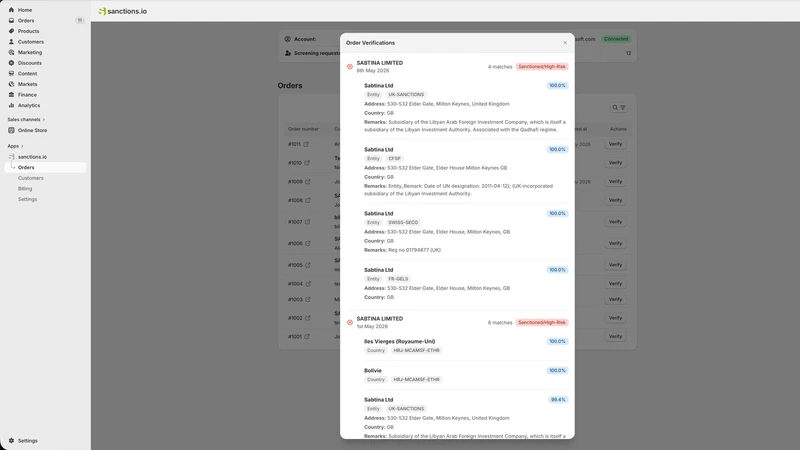Click Verify for order #1009
The height and width of the screenshot is (450, 800).
pos(615,182)
